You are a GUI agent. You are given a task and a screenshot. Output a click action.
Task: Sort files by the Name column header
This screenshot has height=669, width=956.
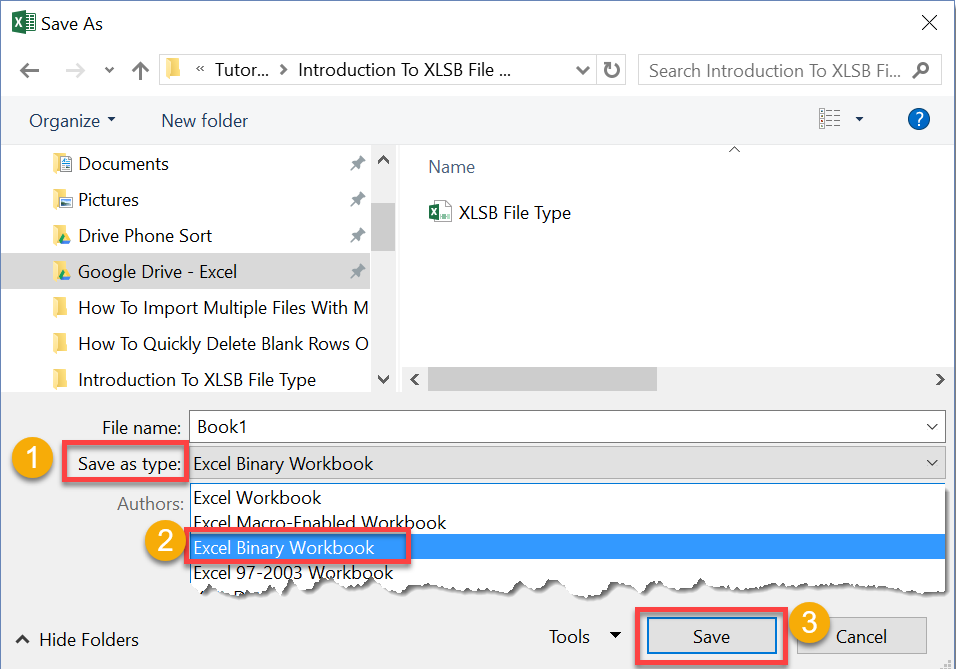[x=451, y=166]
